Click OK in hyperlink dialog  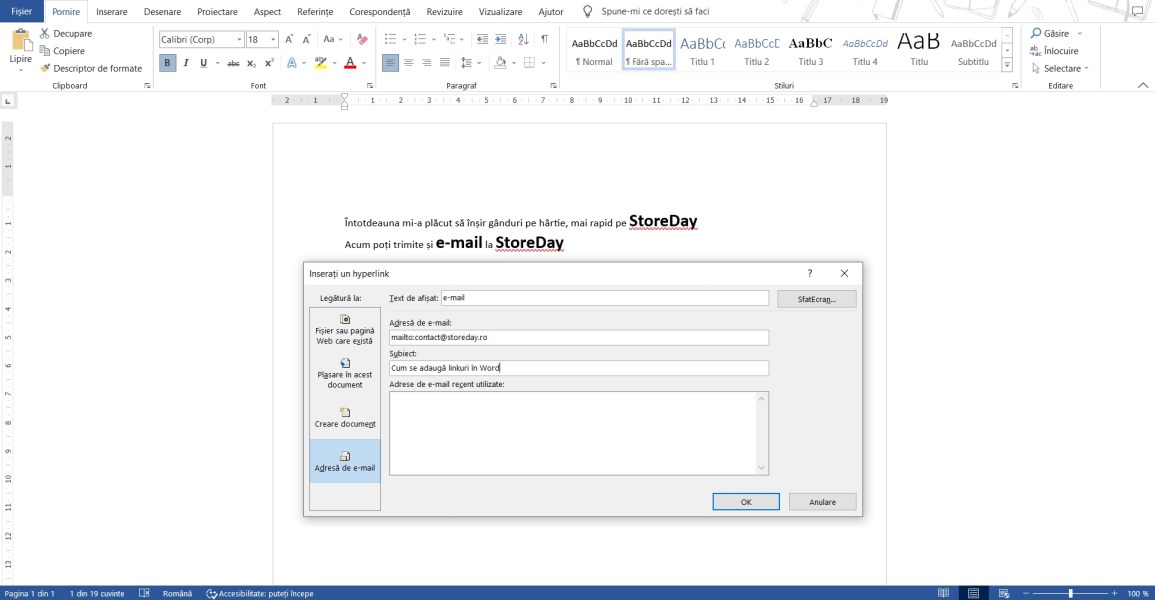pos(745,502)
